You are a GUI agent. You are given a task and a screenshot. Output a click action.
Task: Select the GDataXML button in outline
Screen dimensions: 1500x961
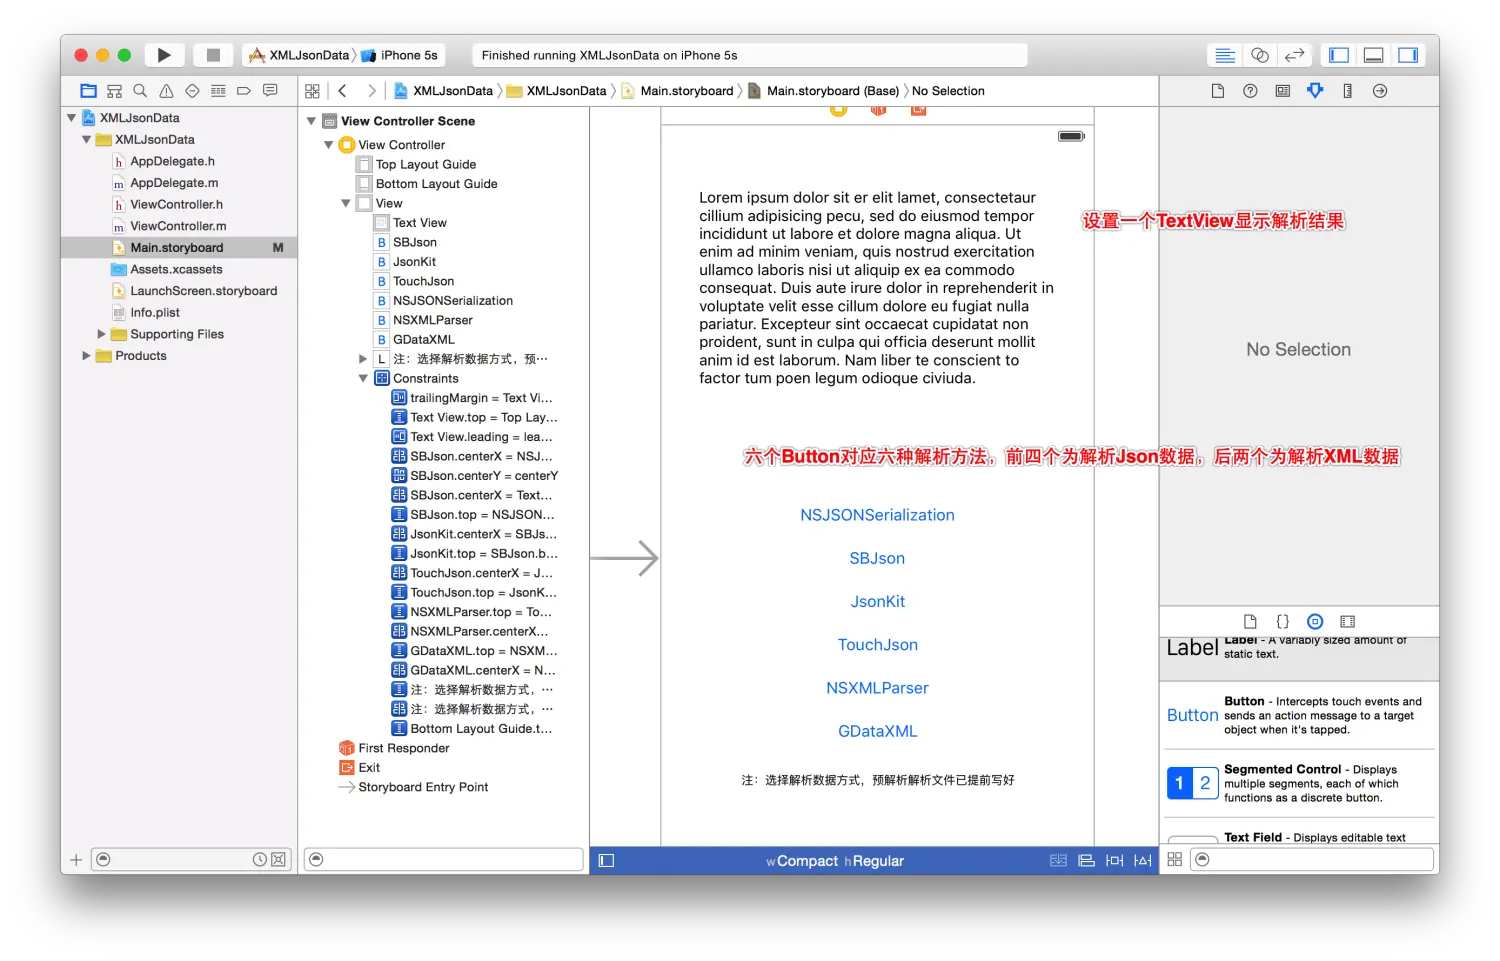[424, 339]
